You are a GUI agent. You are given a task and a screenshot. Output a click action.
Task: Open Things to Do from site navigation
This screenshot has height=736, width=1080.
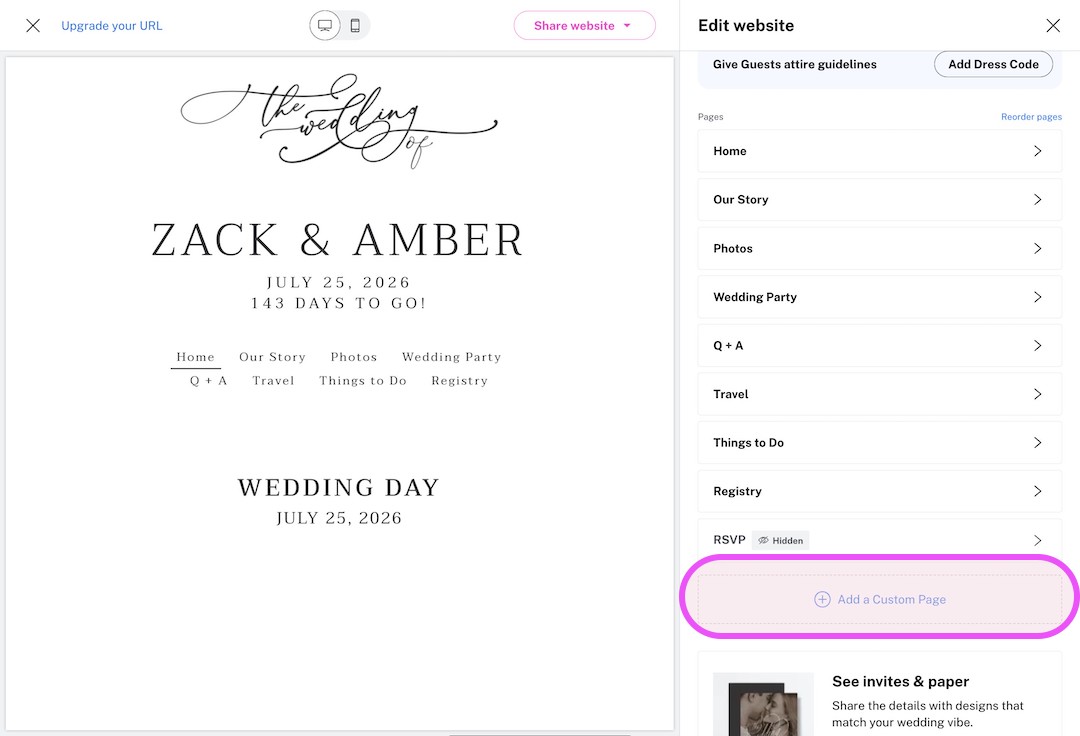pyautogui.click(x=362, y=380)
